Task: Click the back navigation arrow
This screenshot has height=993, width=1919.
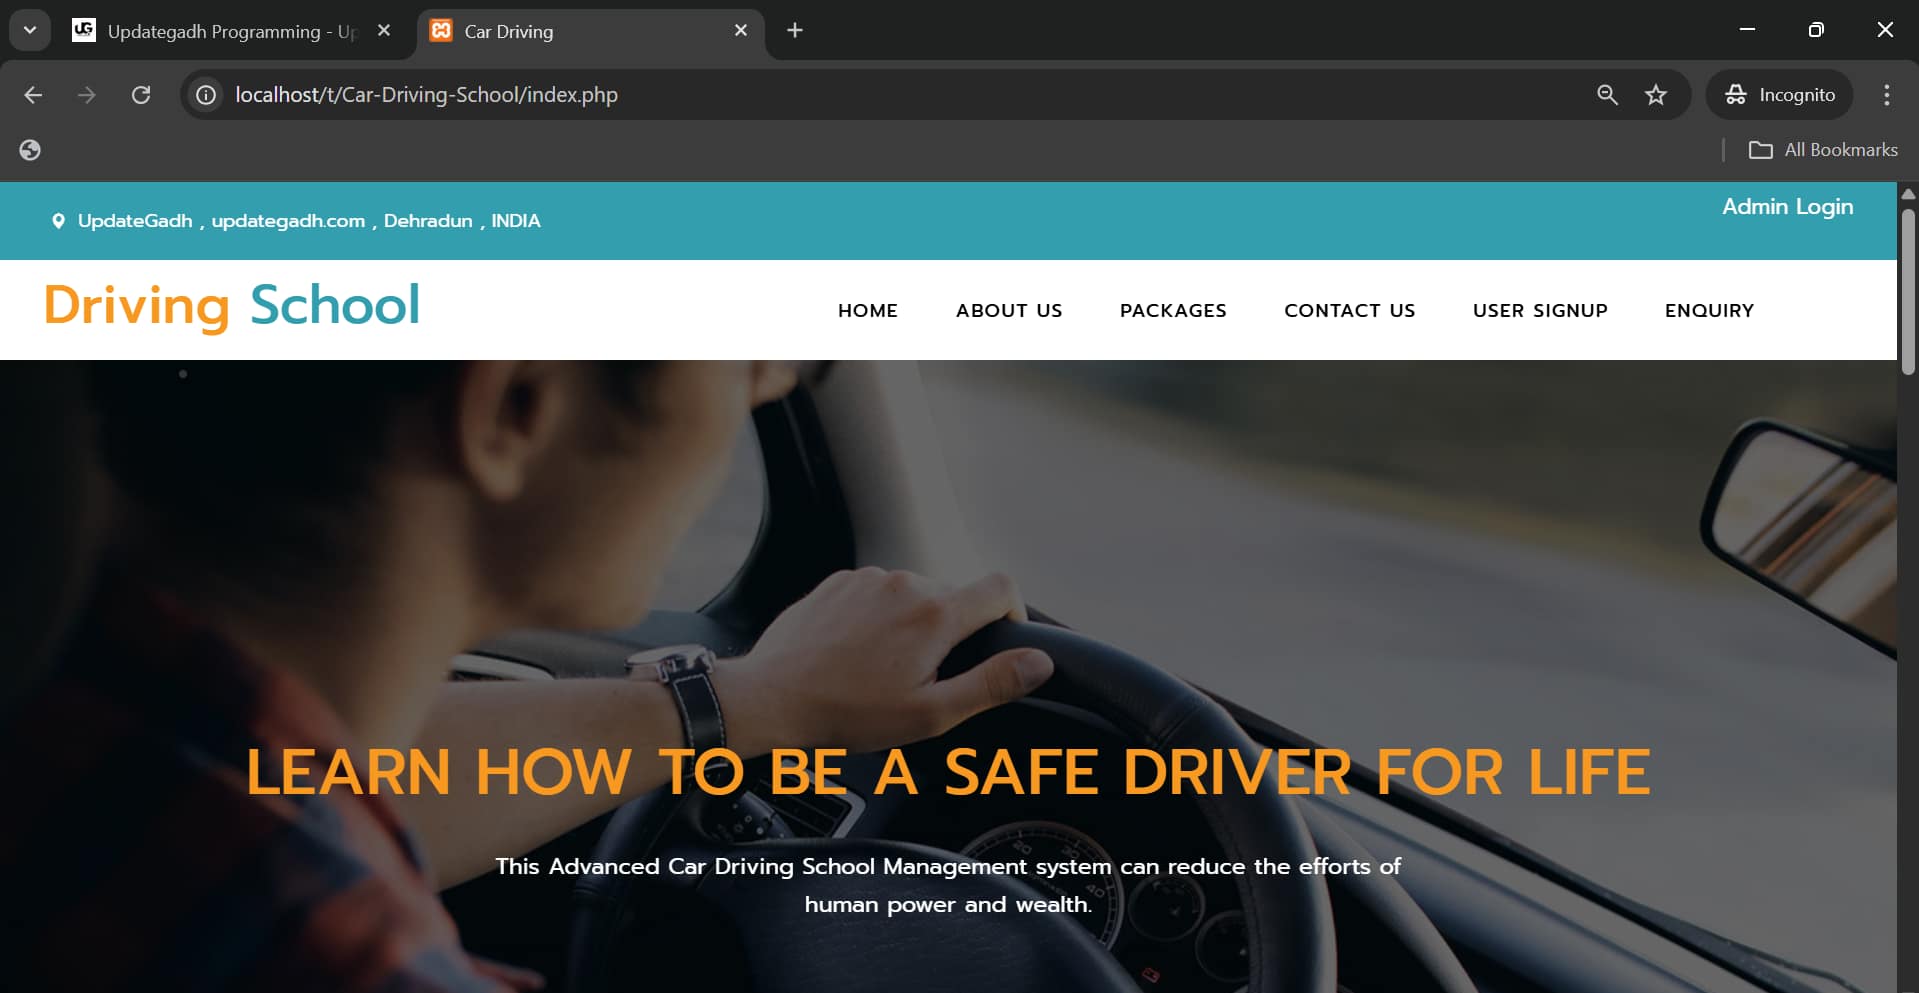Action: pyautogui.click(x=33, y=95)
